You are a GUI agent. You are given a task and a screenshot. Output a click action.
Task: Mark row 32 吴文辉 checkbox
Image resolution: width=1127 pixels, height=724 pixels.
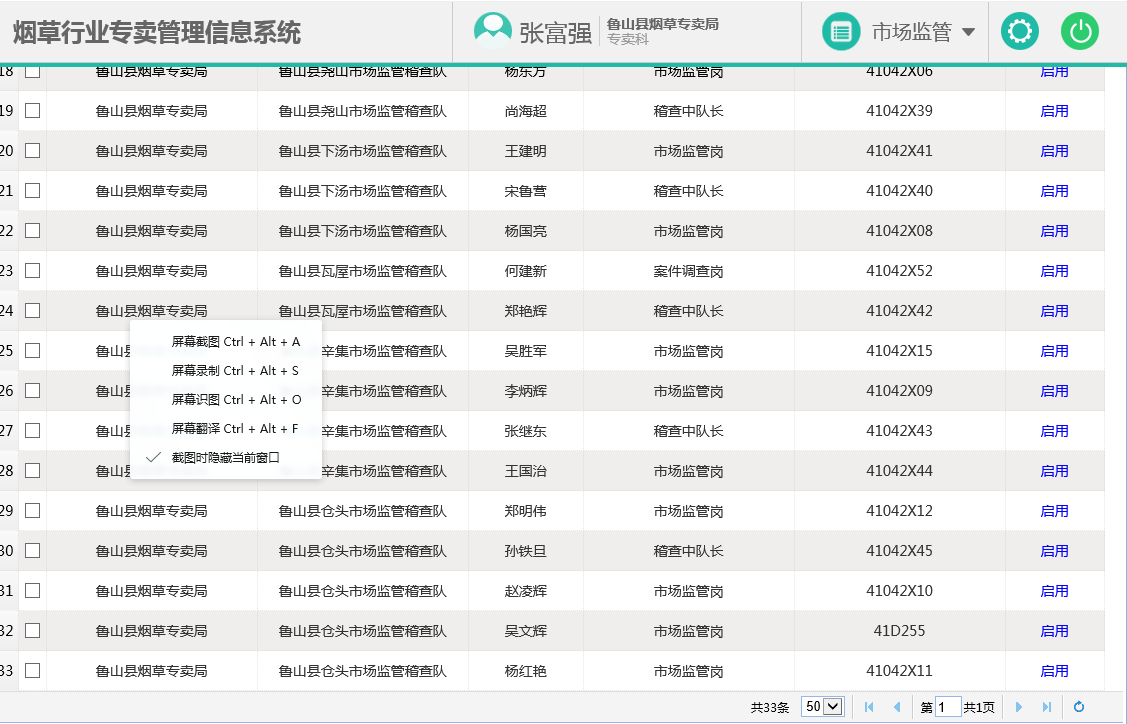(x=32, y=631)
